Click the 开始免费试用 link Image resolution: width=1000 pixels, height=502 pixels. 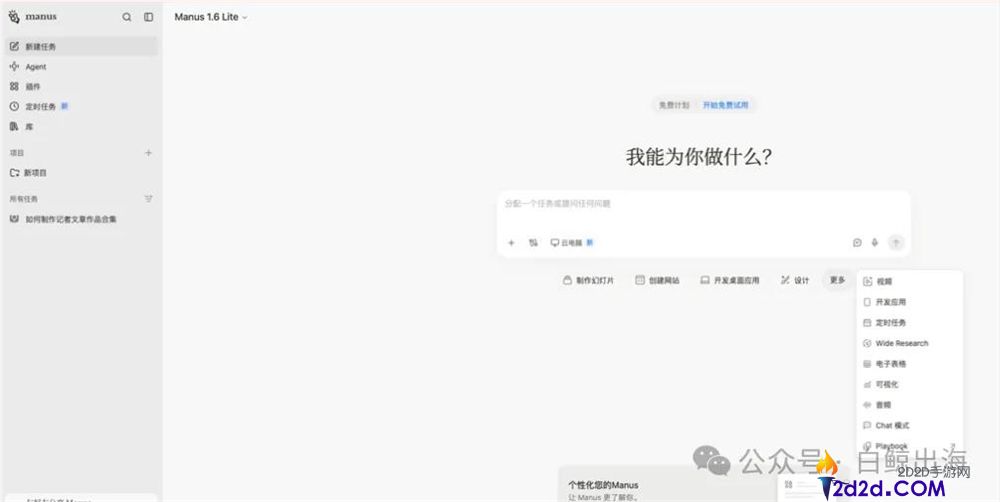coord(725,105)
